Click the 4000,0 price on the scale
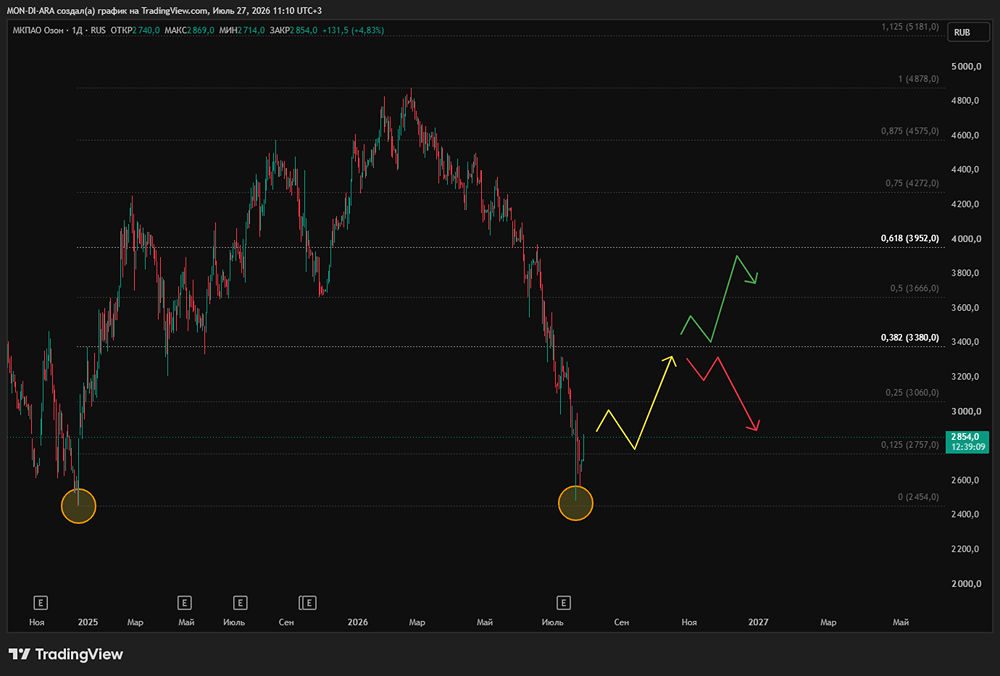1000x676 pixels. point(965,239)
